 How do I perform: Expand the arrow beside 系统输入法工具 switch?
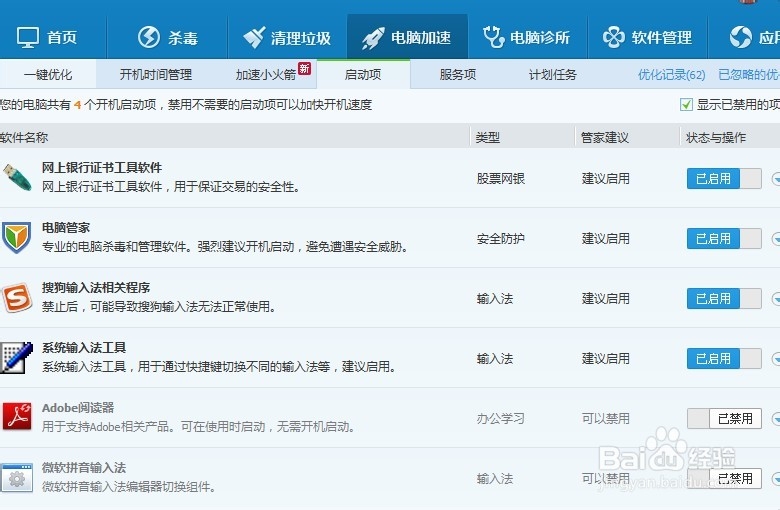[x=776, y=359]
